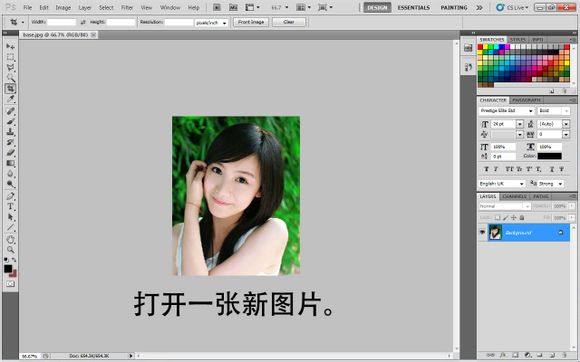Screen dimensions: 580x362
Task: Click the foreground color black swatch
Action: [8, 268]
